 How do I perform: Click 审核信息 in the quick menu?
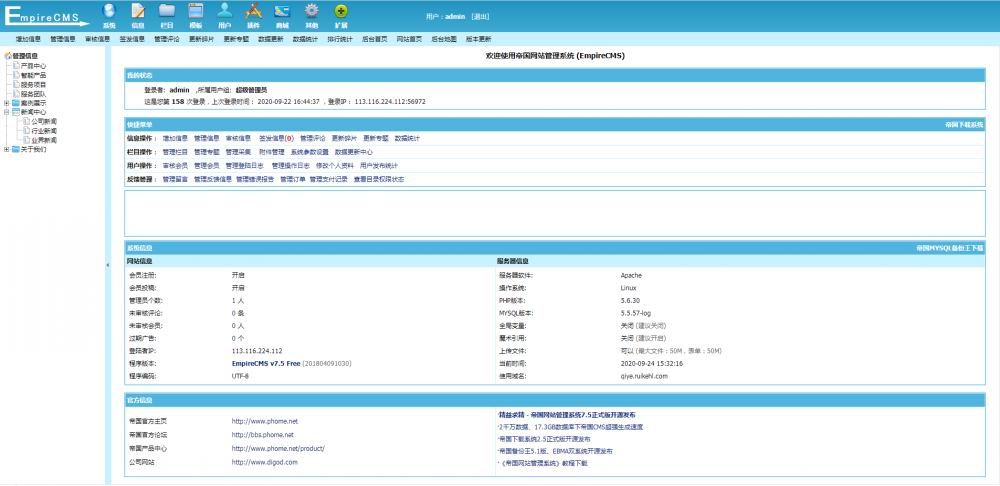[239, 138]
